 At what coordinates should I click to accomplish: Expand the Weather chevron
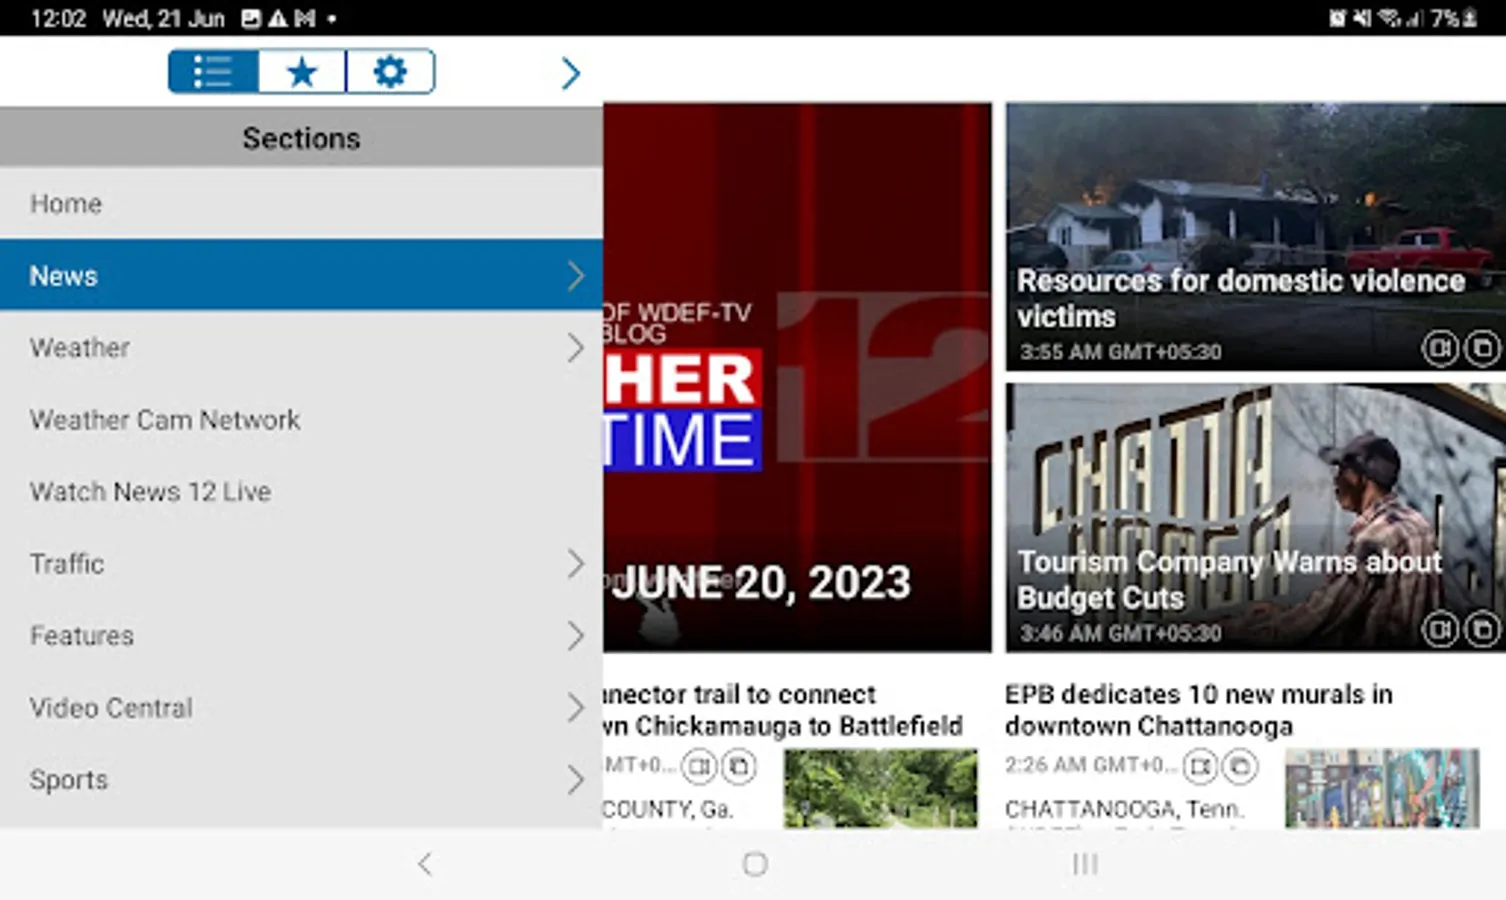576,348
